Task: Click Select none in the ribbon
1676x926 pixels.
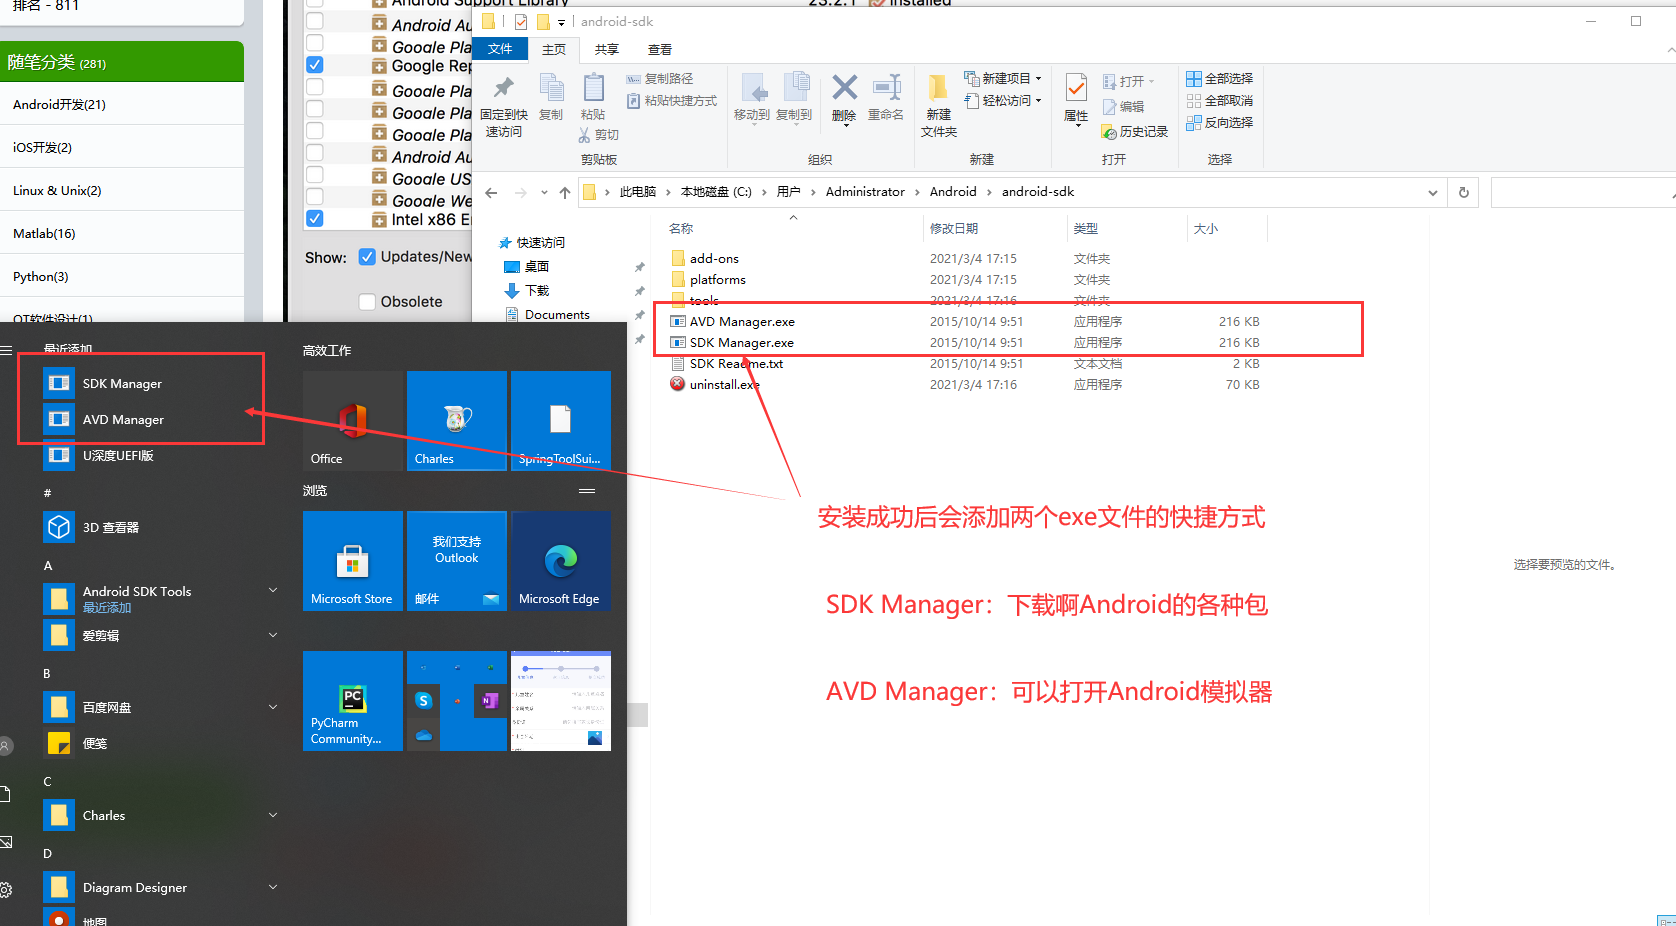Action: 1219,101
